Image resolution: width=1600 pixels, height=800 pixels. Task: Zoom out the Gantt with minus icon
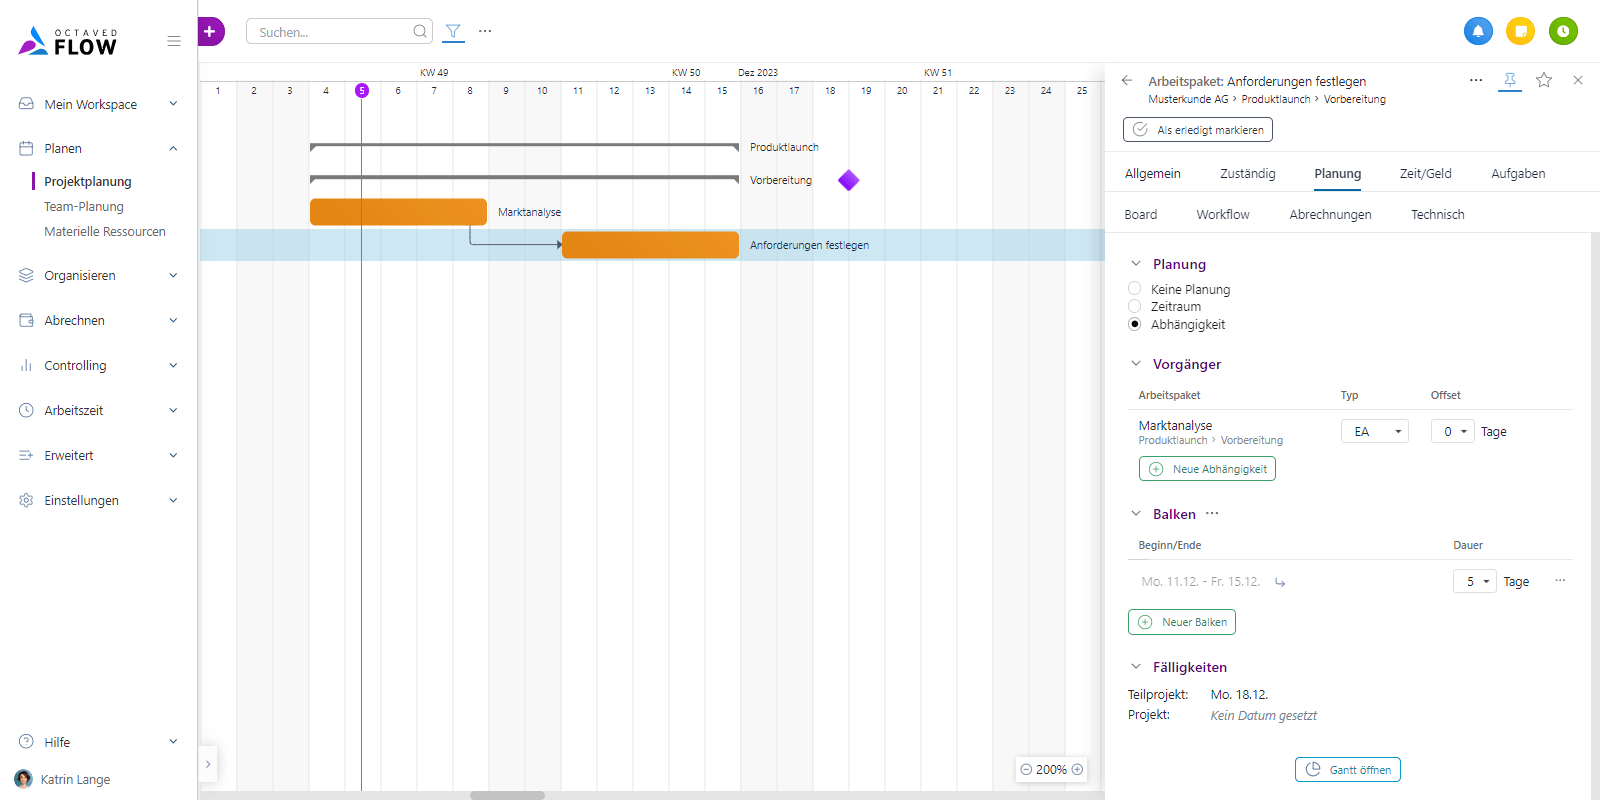(1026, 770)
